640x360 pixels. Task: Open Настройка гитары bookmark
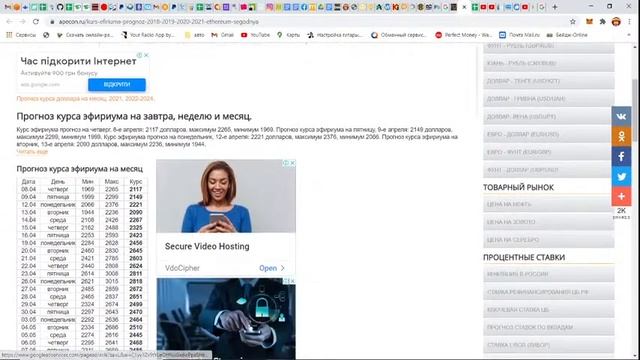(335, 35)
